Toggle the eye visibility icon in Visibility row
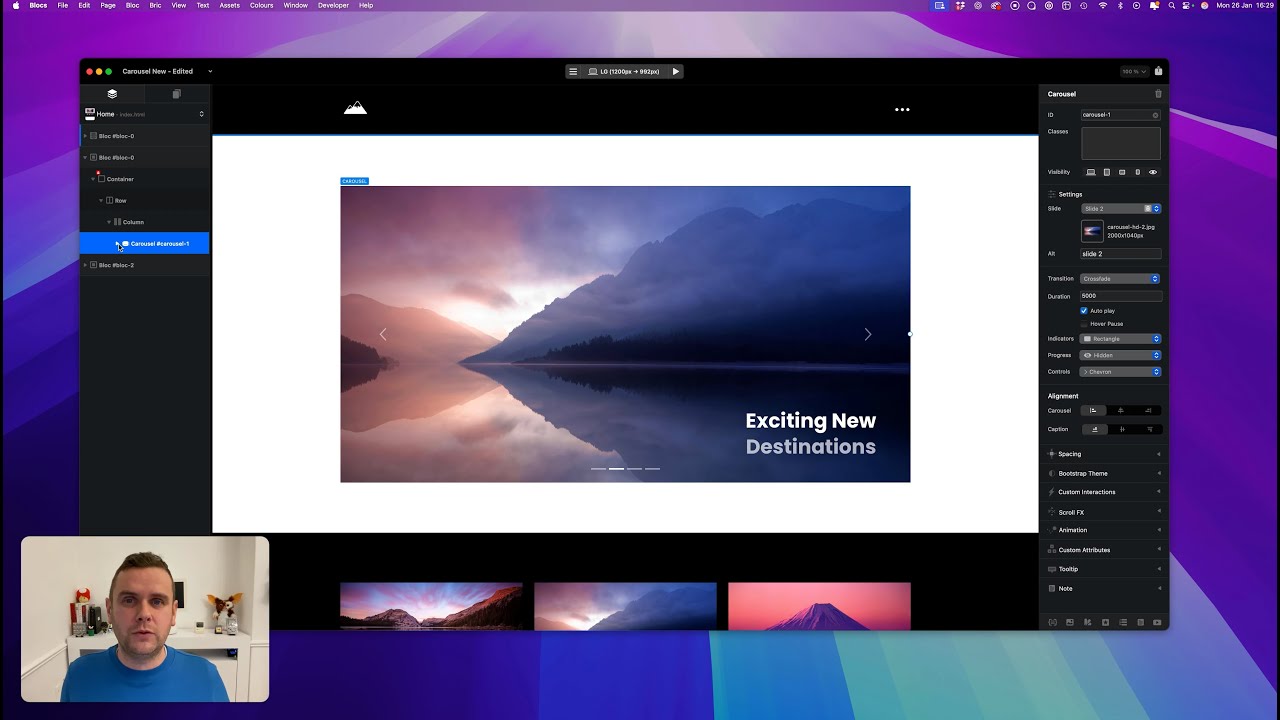Viewport: 1280px width, 720px height. tap(1152, 172)
